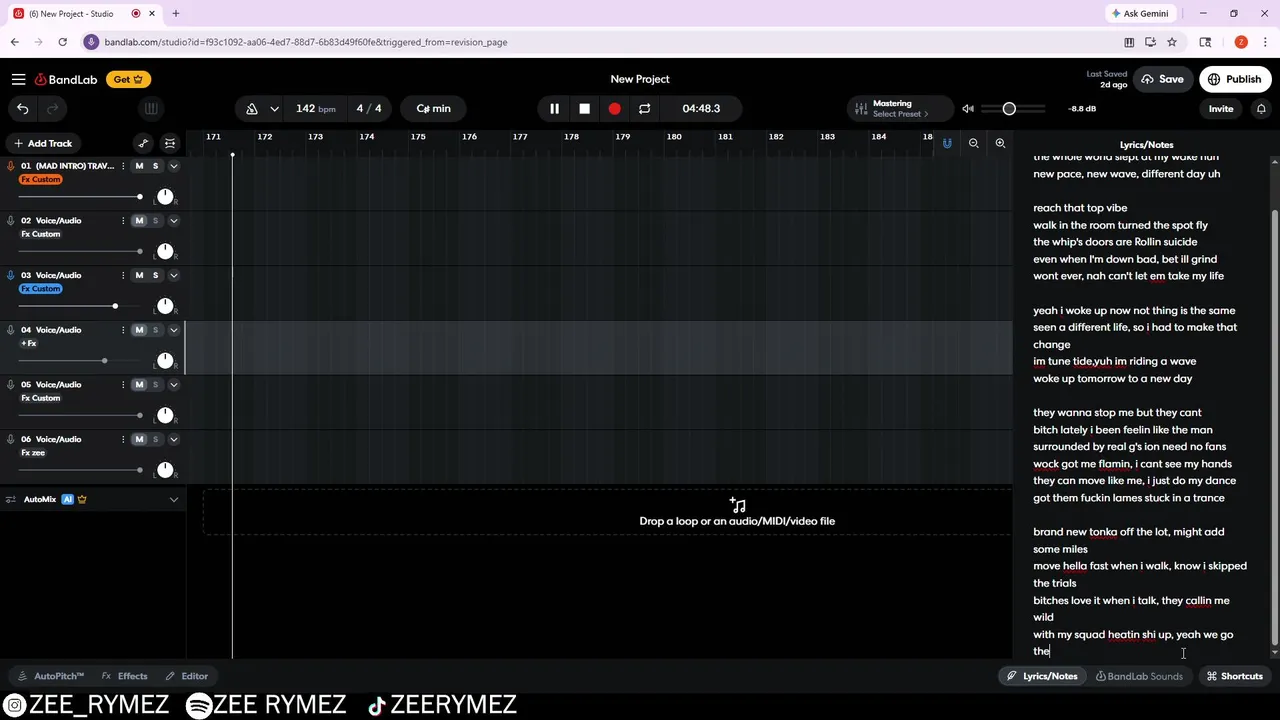Open the AutoPitch tab

[x=51, y=676]
